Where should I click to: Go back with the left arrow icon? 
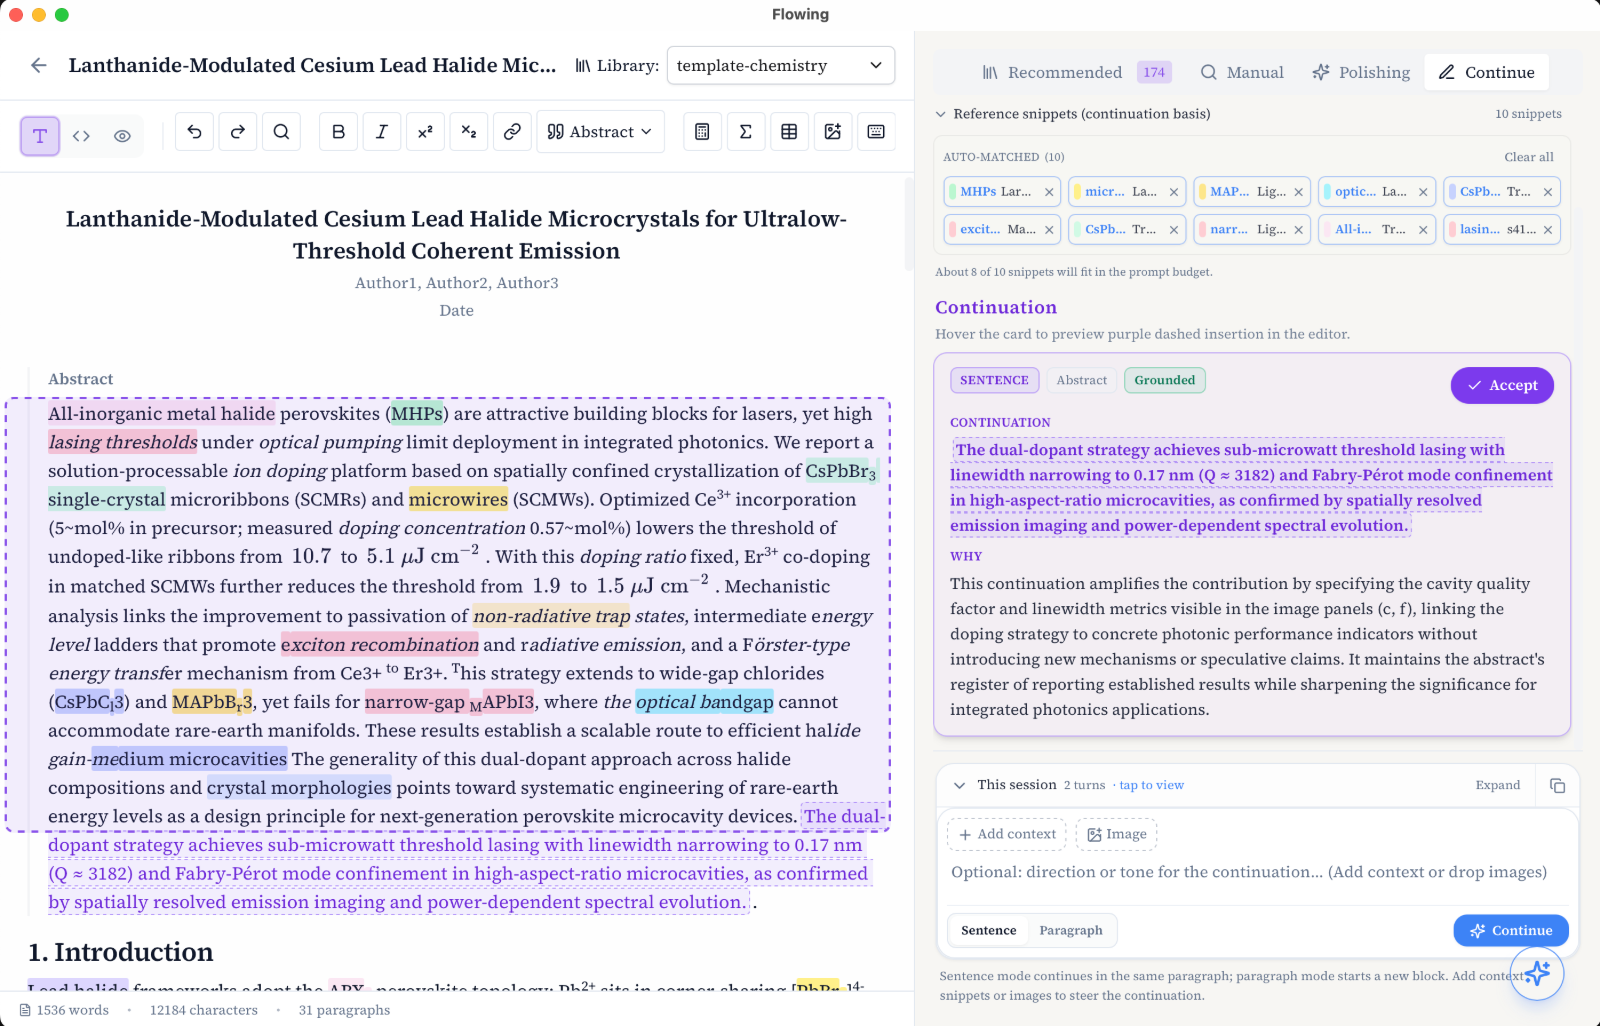pyautogui.click(x=39, y=65)
